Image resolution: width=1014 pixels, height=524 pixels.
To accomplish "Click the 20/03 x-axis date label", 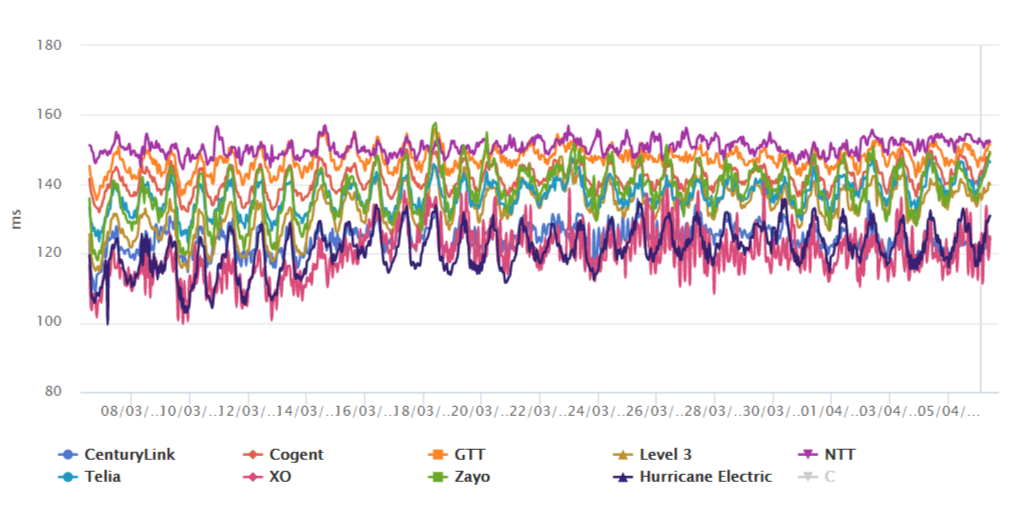I will (480, 411).
